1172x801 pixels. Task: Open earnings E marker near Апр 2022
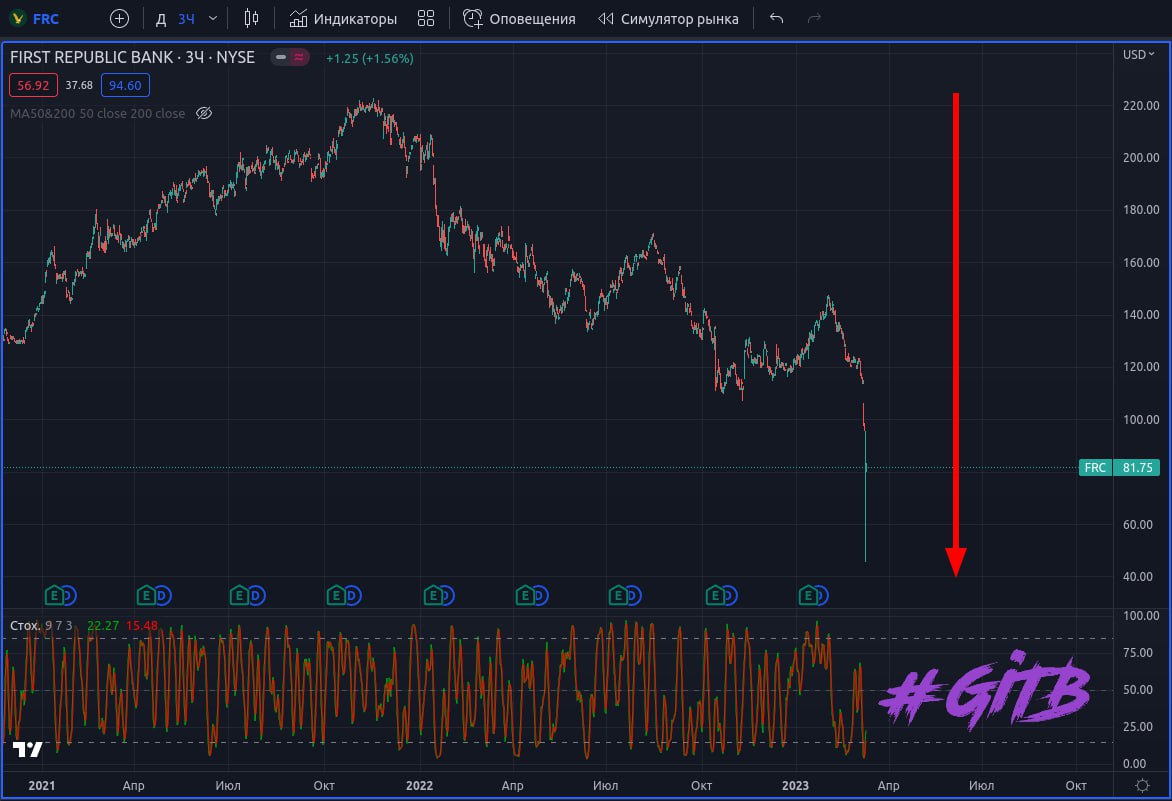click(x=525, y=596)
